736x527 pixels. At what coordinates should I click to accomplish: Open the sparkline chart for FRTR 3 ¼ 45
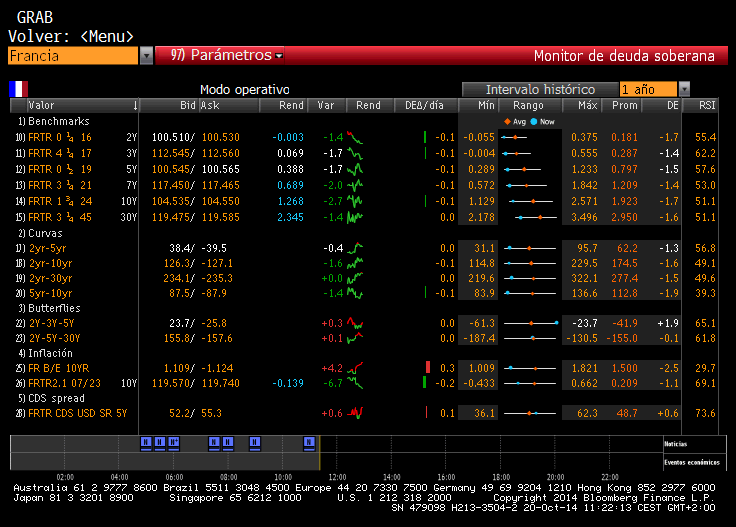pos(355,217)
